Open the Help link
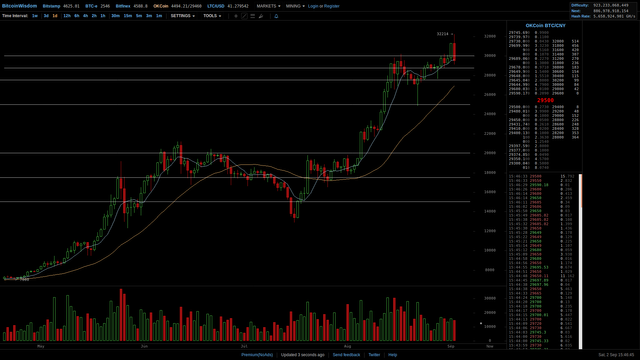The image size is (640, 360). coord(392,355)
